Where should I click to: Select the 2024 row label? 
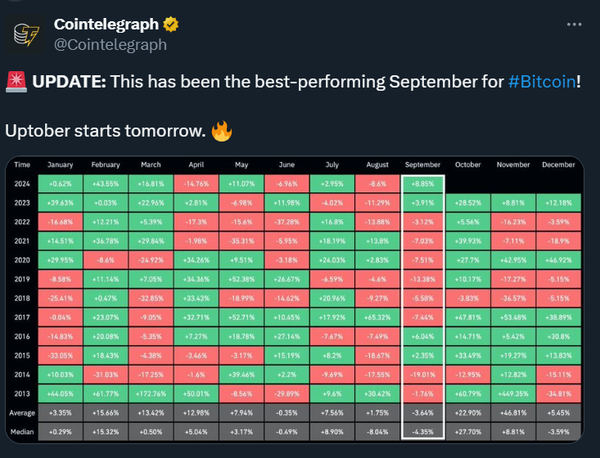coord(23,184)
